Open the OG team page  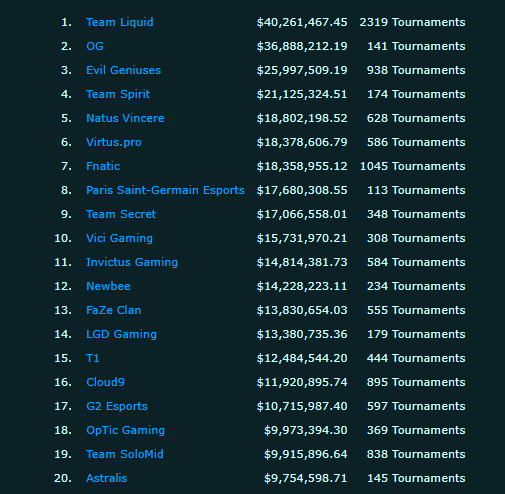[95, 46]
